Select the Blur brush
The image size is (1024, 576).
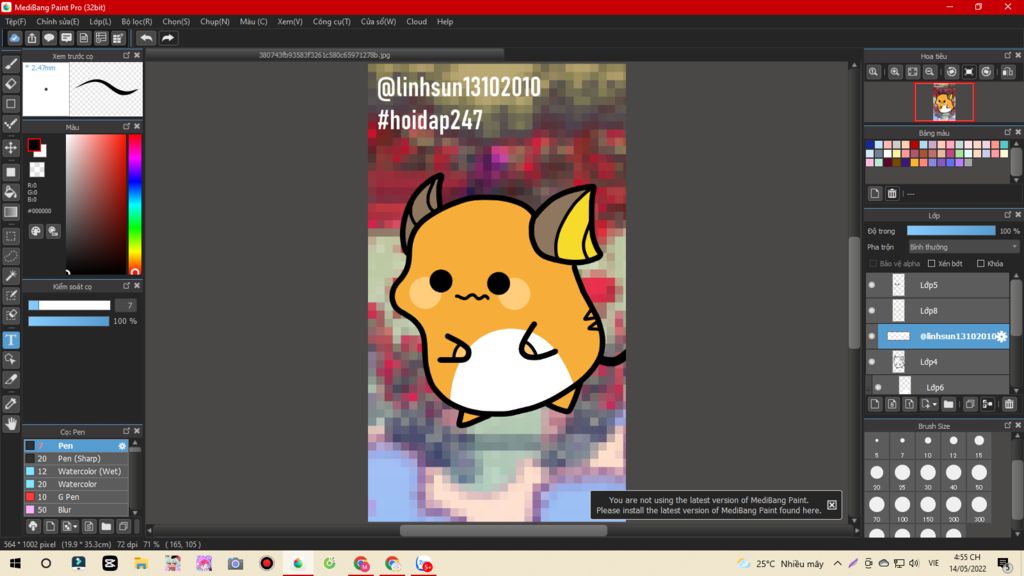(x=76, y=510)
